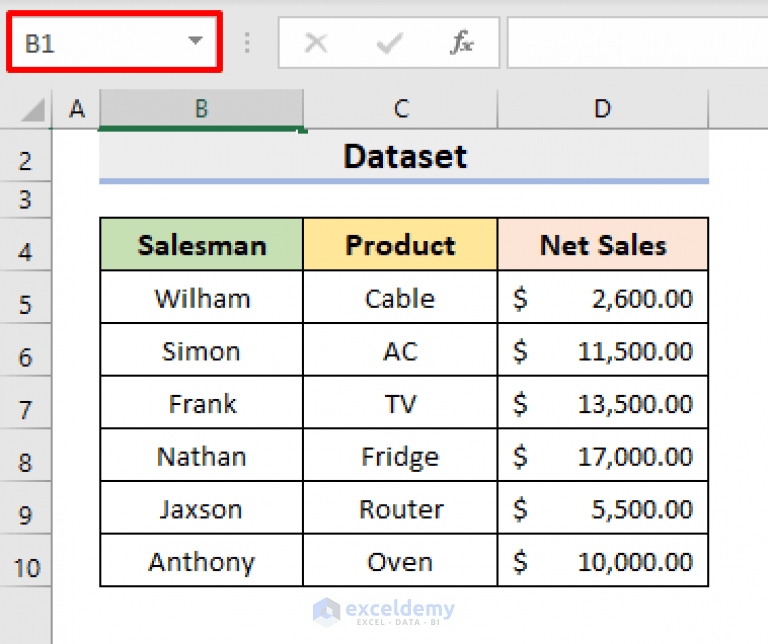Select the Fridge product cell
This screenshot has height=644, width=768.
click(x=400, y=455)
